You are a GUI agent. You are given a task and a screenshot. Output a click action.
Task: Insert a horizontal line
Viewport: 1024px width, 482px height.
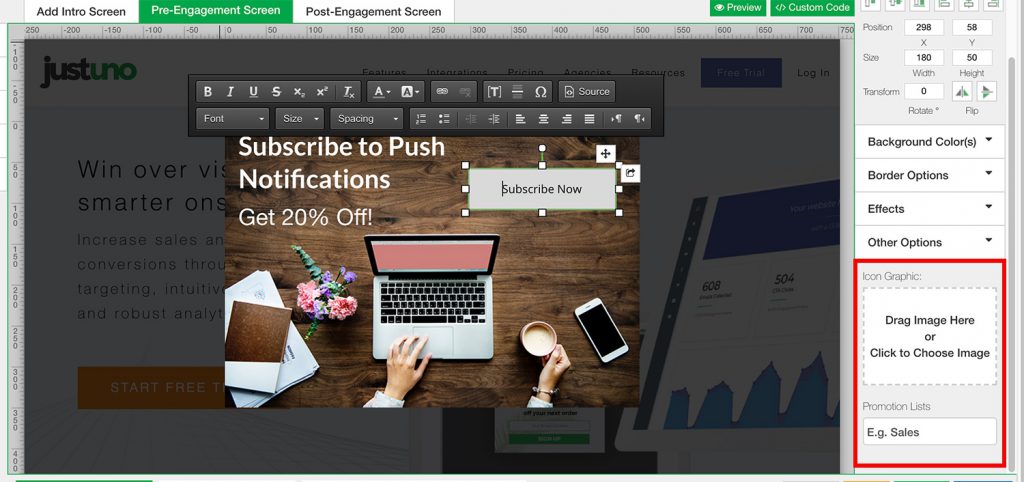[517, 92]
